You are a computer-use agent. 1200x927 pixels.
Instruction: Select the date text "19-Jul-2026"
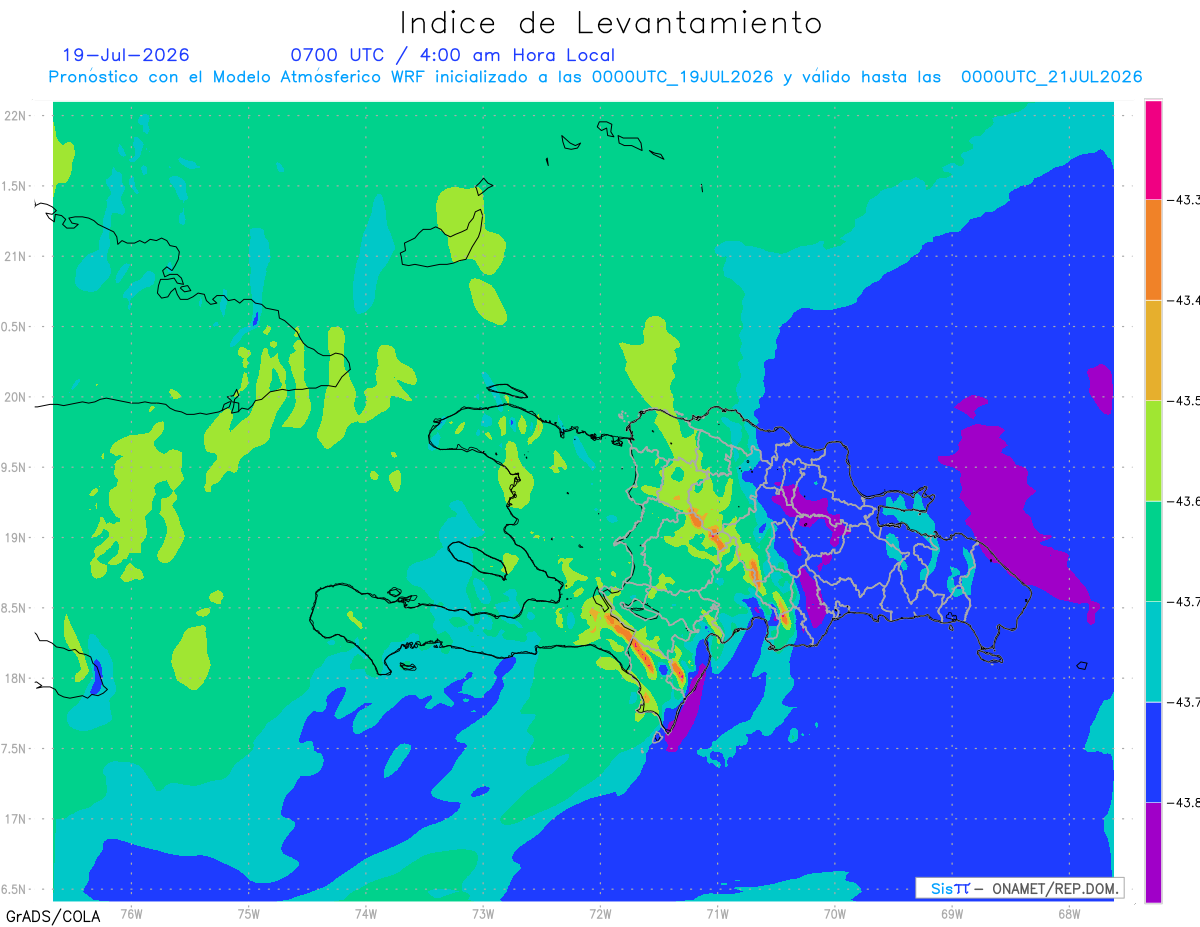pyautogui.click(x=126, y=55)
